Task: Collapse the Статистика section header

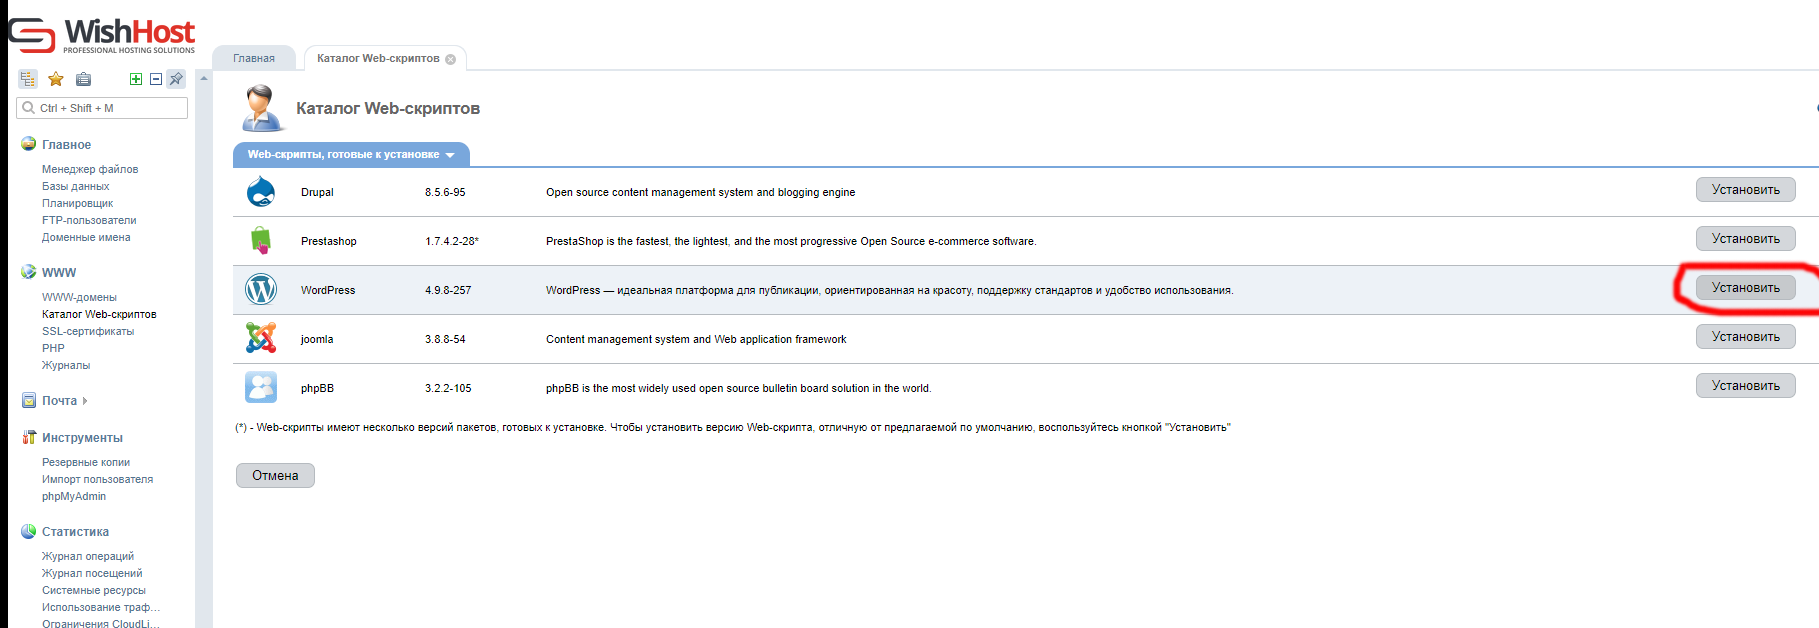Action: [75, 532]
